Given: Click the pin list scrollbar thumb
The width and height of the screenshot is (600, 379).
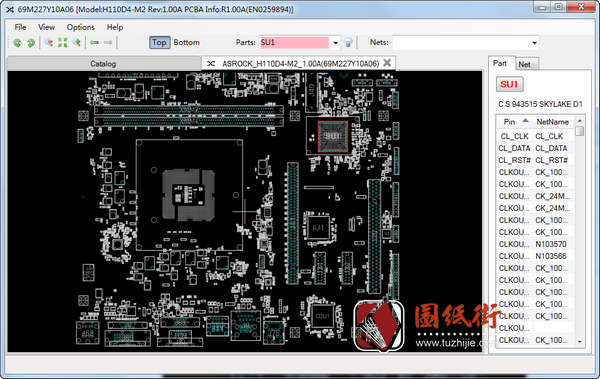Looking at the screenshot, I should (580, 131).
